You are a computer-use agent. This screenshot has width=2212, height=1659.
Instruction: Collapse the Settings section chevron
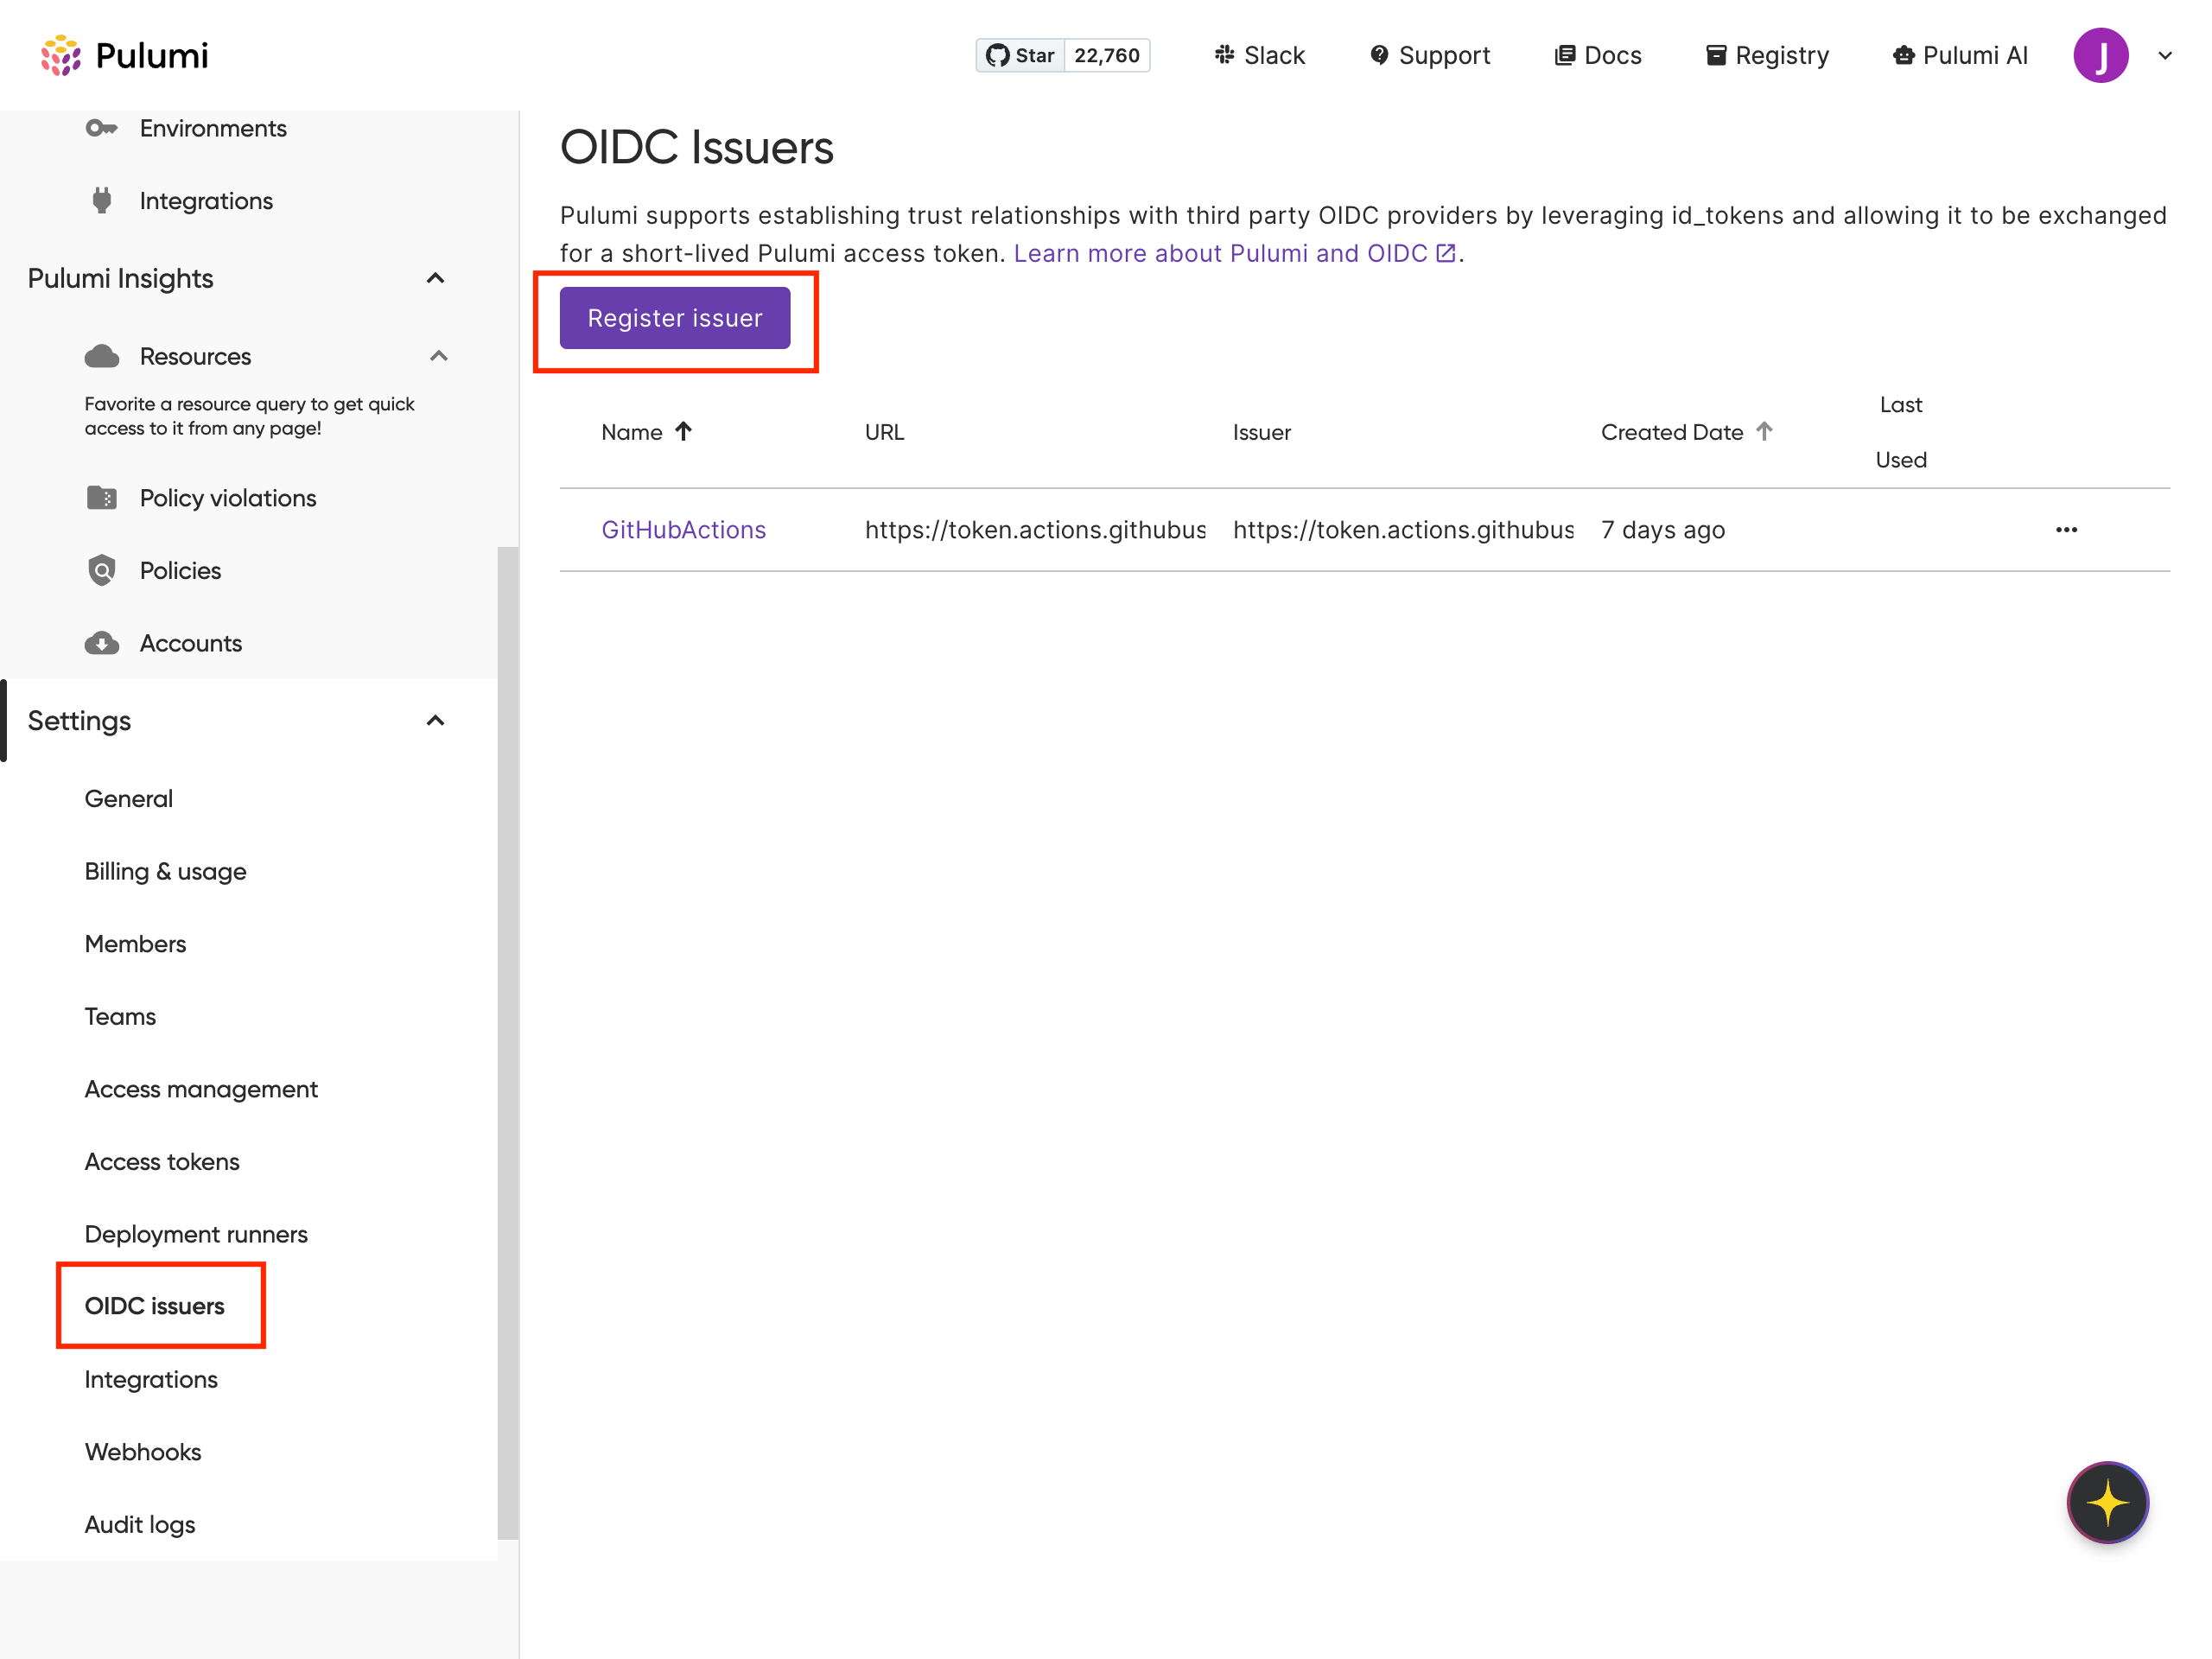click(x=435, y=721)
